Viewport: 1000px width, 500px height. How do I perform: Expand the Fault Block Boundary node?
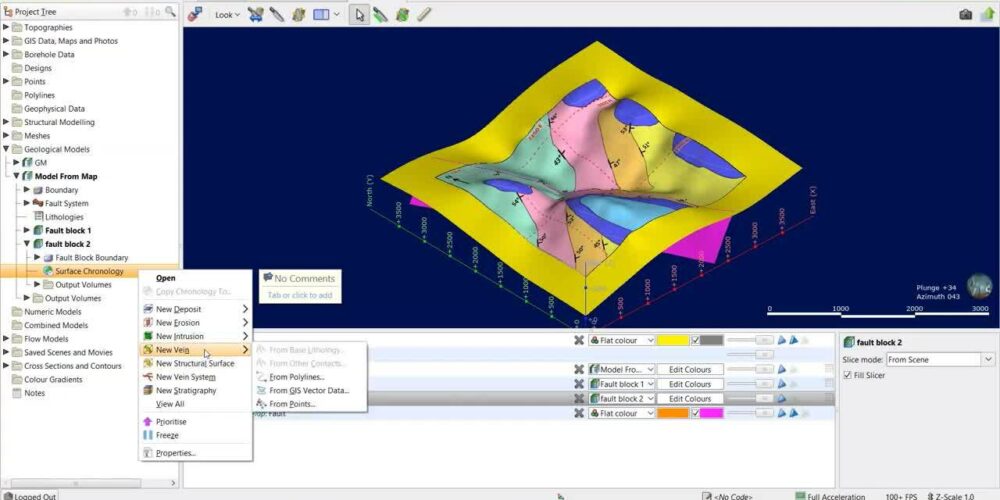pyautogui.click(x=37, y=257)
